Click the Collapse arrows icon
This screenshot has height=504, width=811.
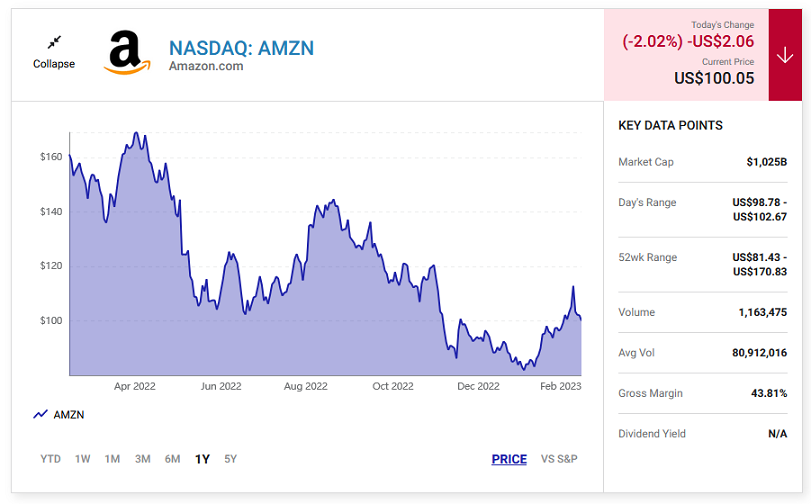click(x=54, y=42)
